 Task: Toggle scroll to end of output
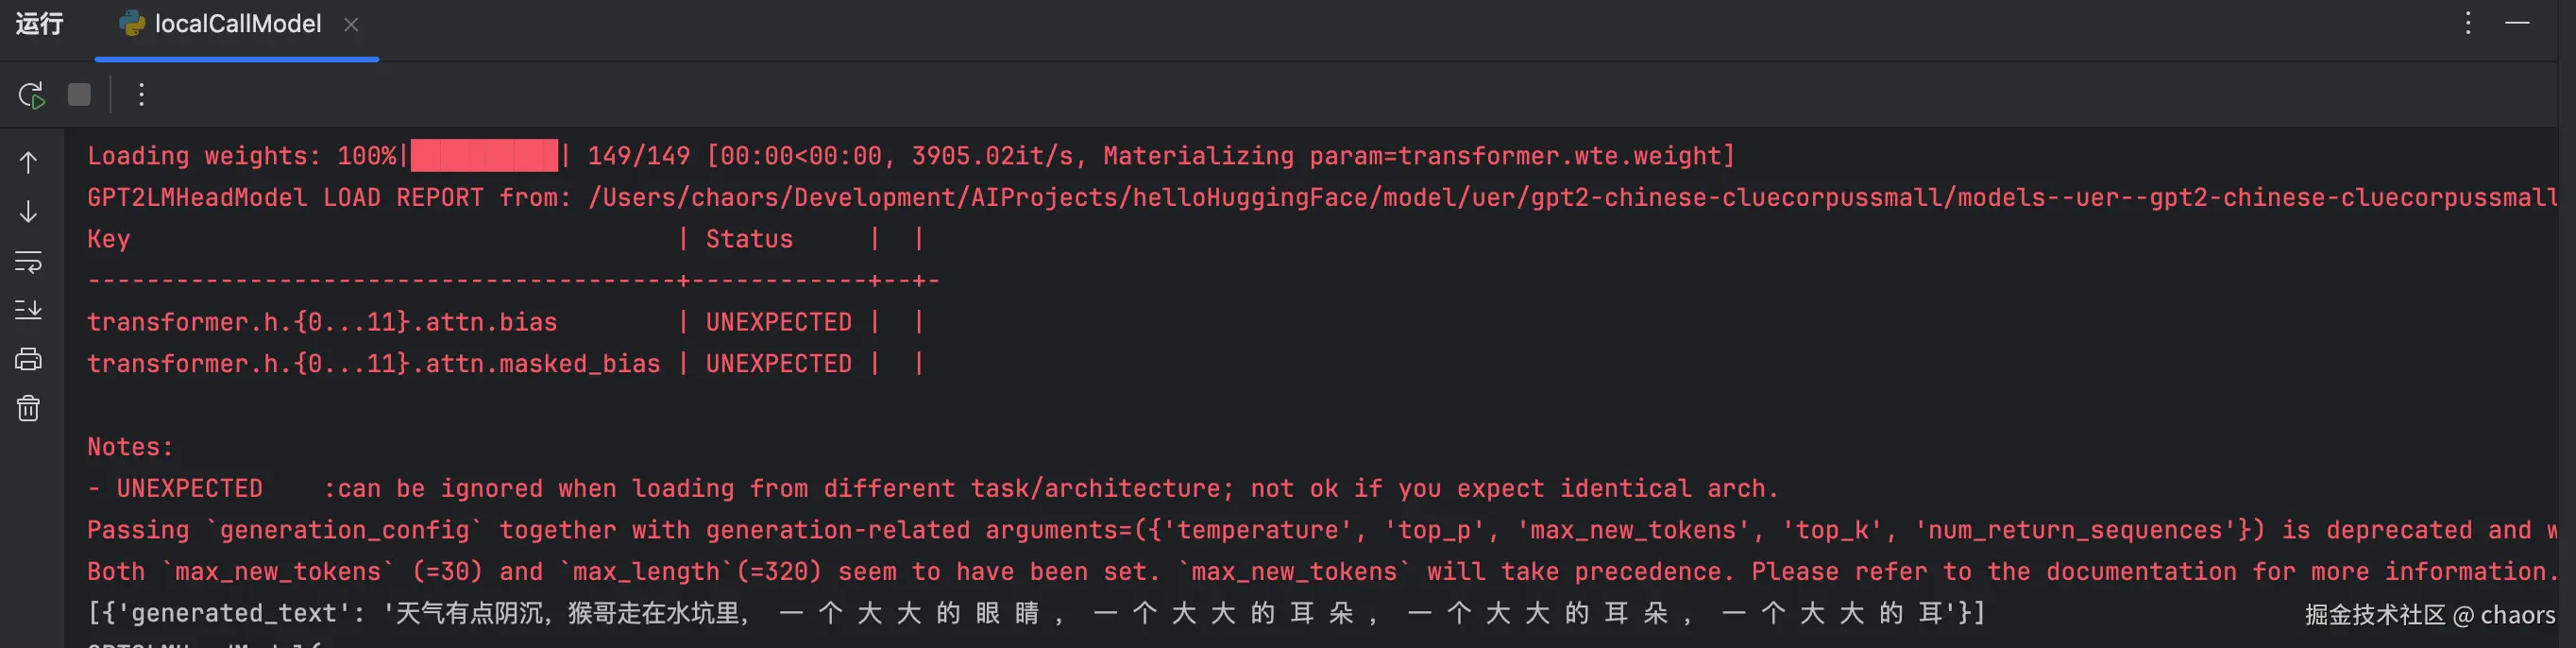click(28, 310)
